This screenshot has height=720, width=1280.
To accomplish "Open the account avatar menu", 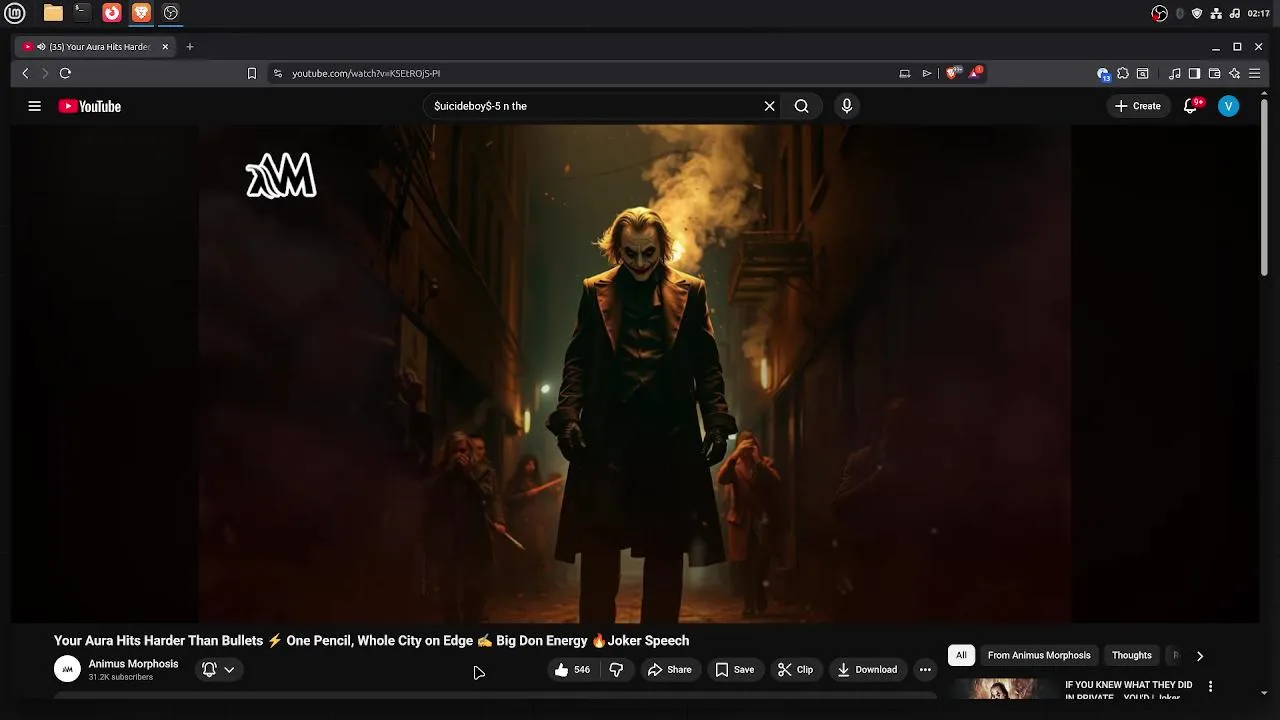I will point(1229,106).
